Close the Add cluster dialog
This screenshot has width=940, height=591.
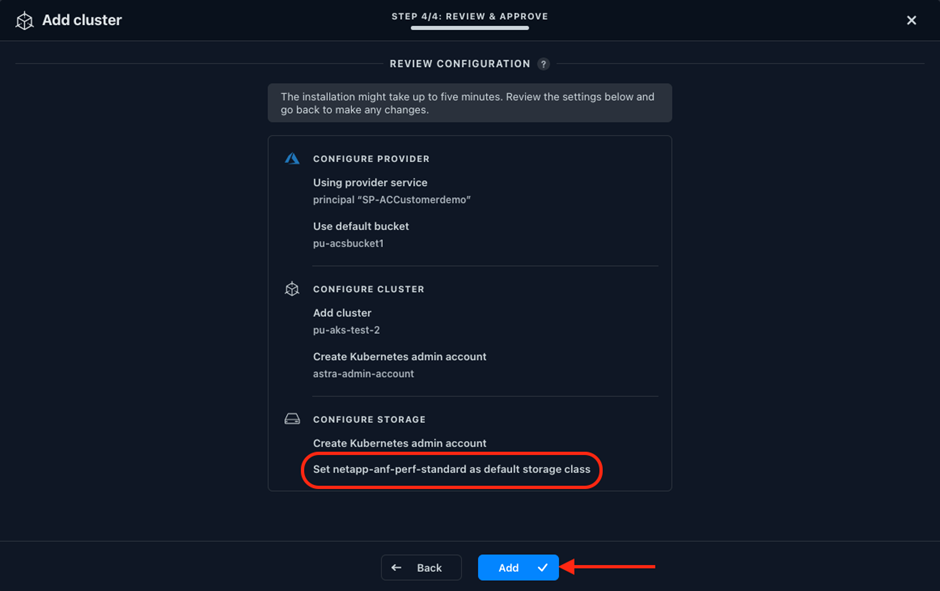click(911, 20)
